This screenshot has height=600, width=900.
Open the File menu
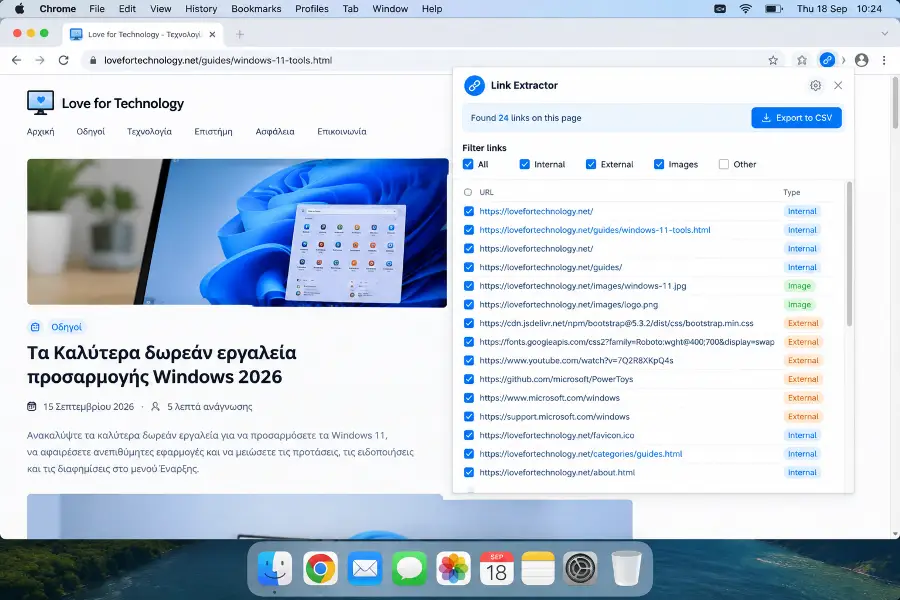pyautogui.click(x=97, y=9)
